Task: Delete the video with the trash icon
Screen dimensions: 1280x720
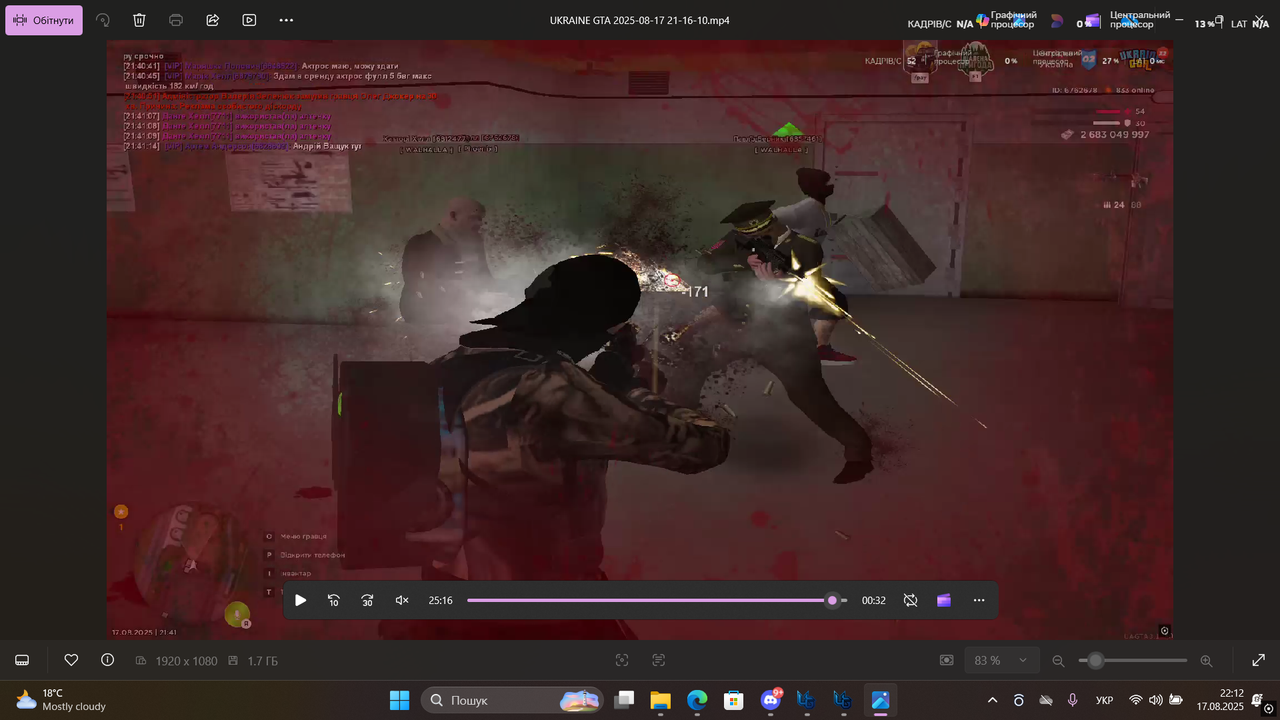Action: click(x=139, y=20)
